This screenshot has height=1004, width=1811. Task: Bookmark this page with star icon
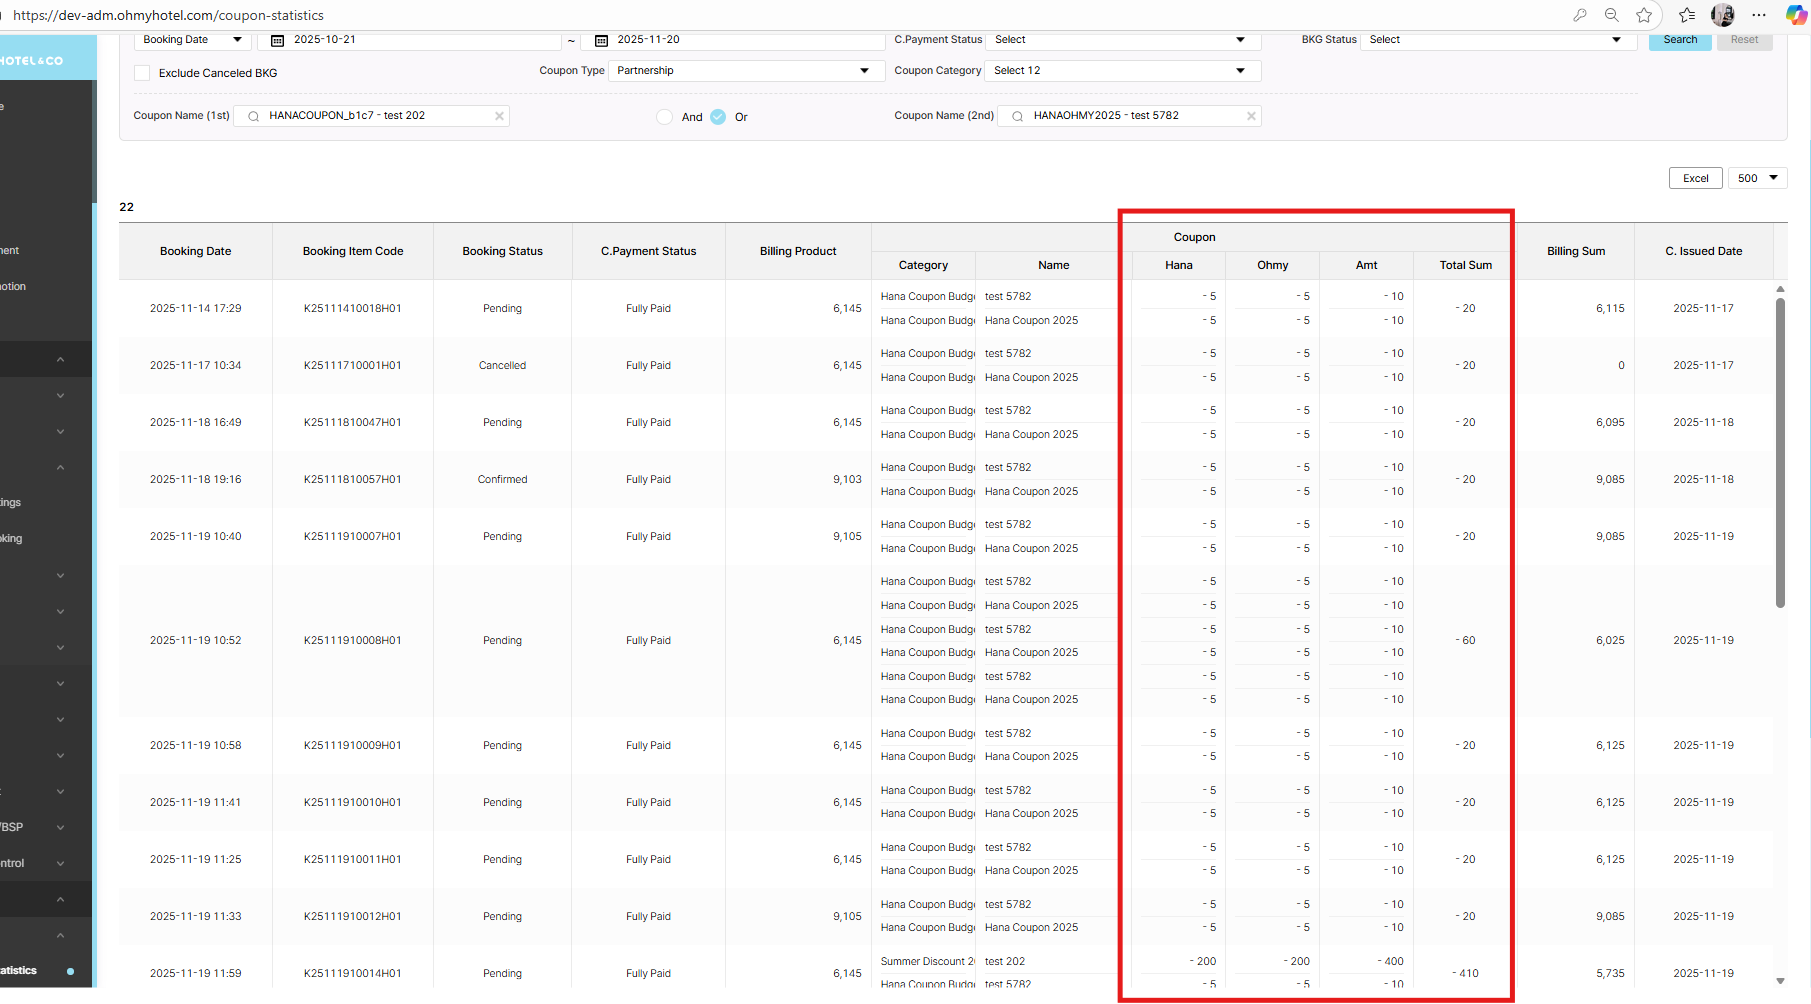click(1644, 15)
